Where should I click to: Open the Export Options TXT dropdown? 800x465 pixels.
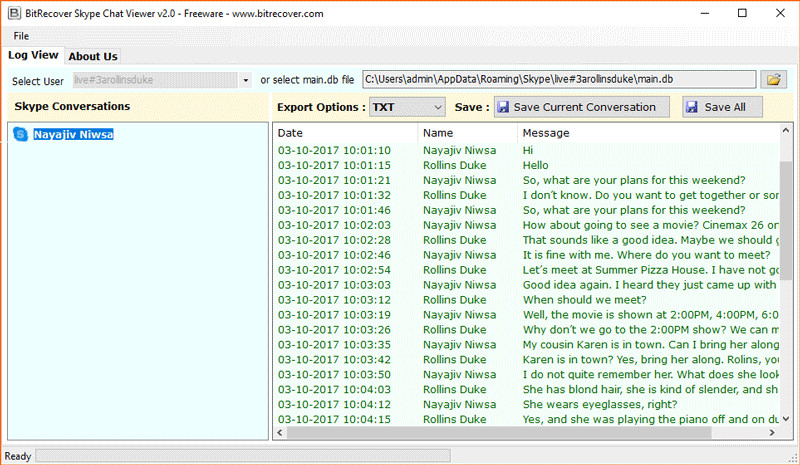(407, 107)
